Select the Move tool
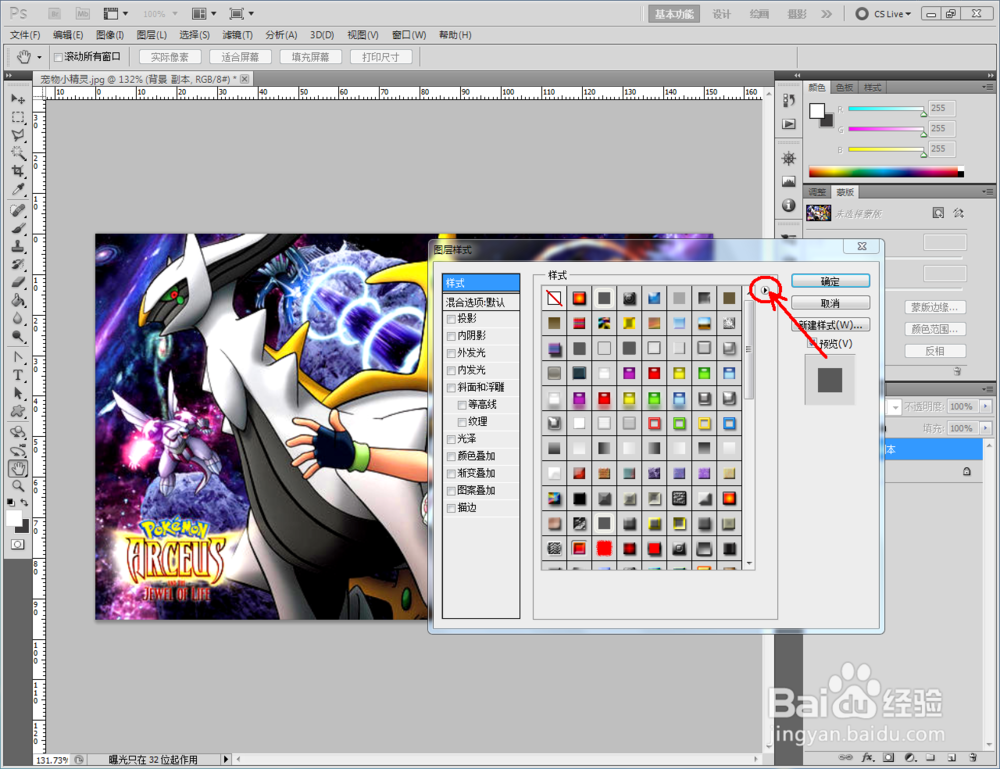This screenshot has height=769, width=1000. pyautogui.click(x=18, y=99)
